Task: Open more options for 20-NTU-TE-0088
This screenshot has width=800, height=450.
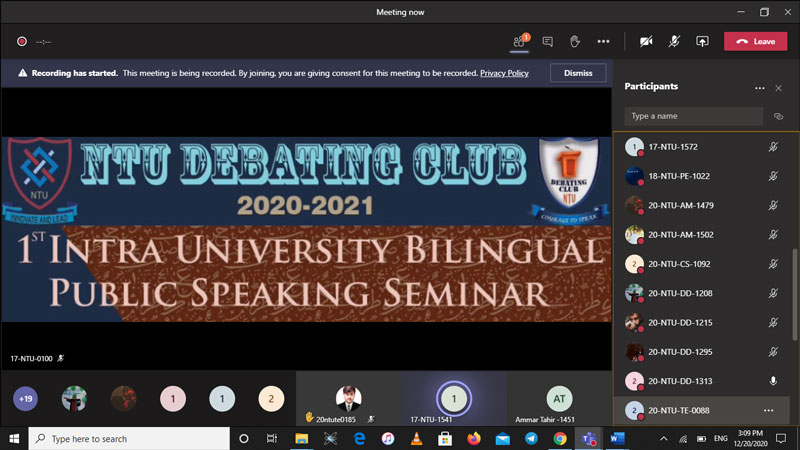Action: pyautogui.click(x=768, y=410)
